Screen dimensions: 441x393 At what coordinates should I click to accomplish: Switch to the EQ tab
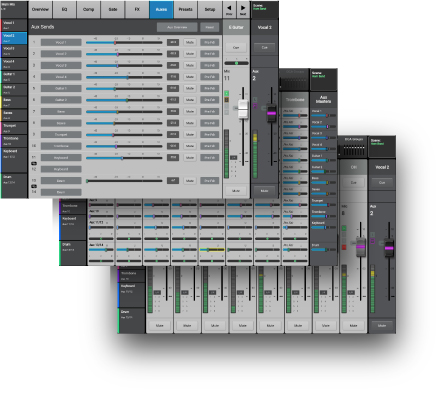[x=64, y=9]
